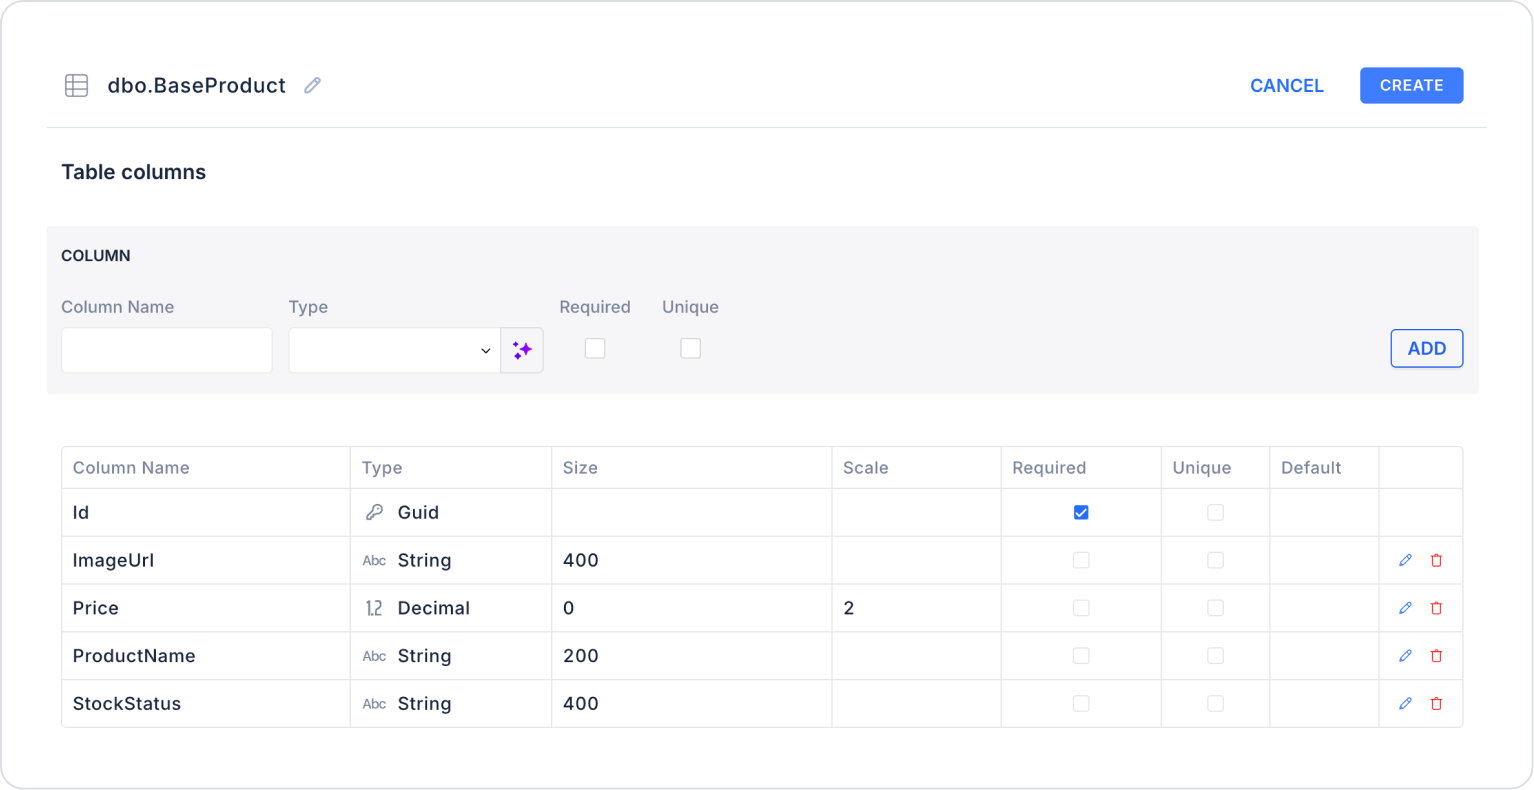1534x790 pixels.
Task: Delete the ProductName column
Action: click(1436, 656)
